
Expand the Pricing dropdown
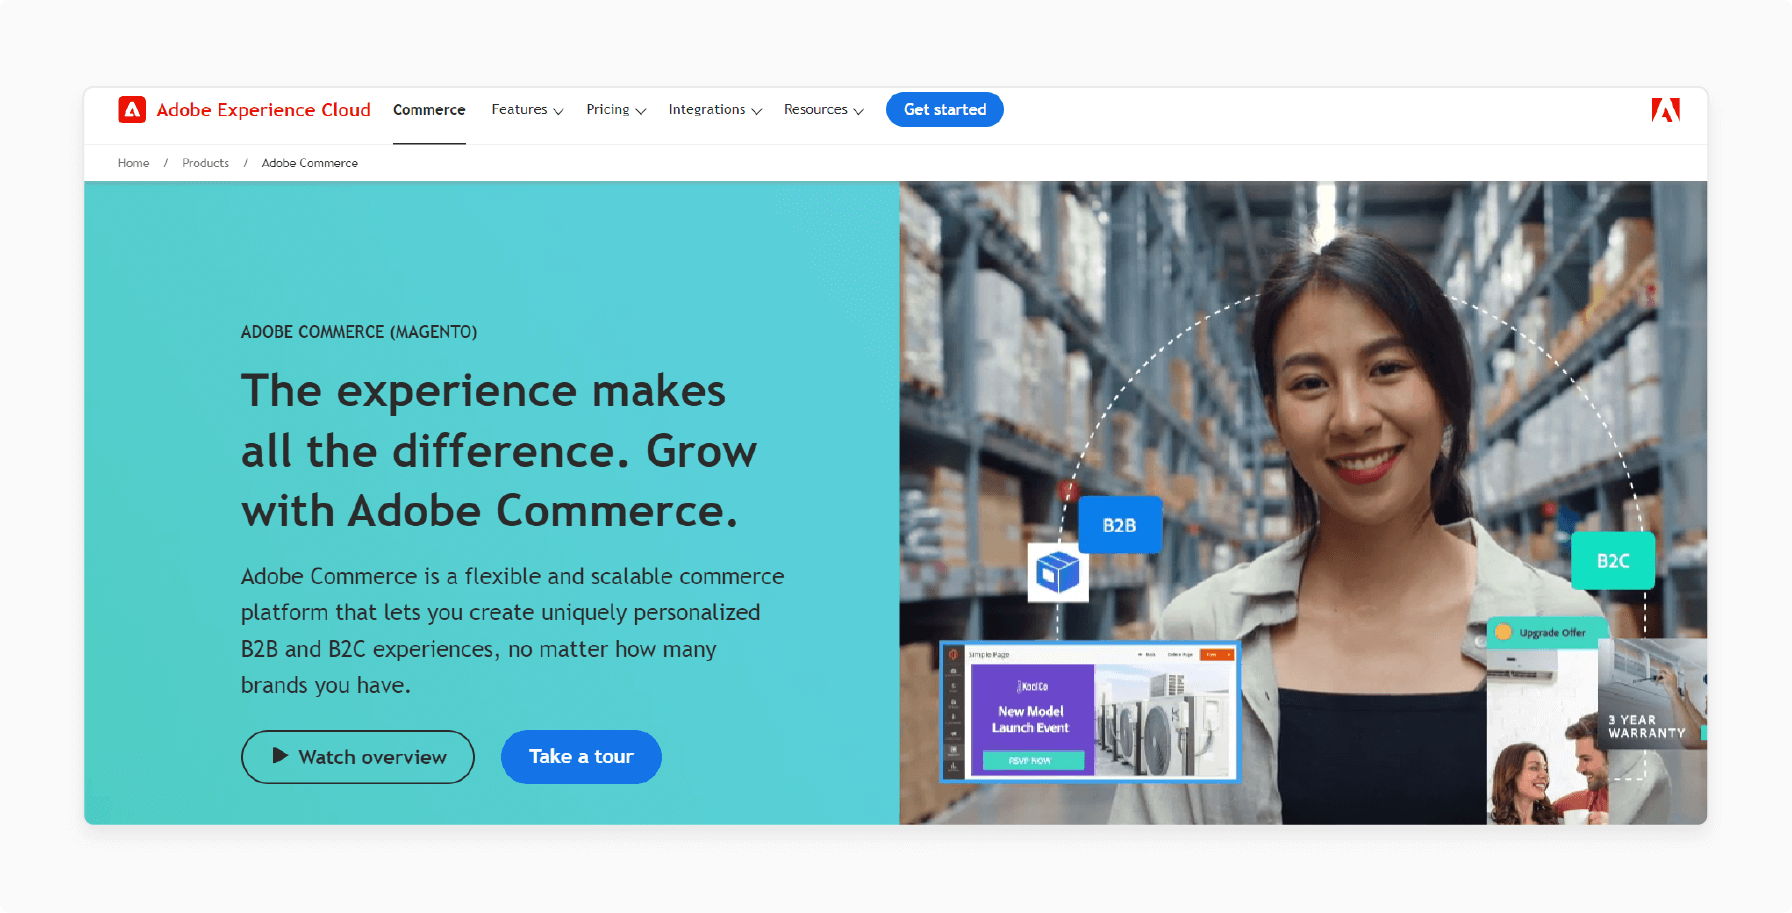(x=616, y=110)
